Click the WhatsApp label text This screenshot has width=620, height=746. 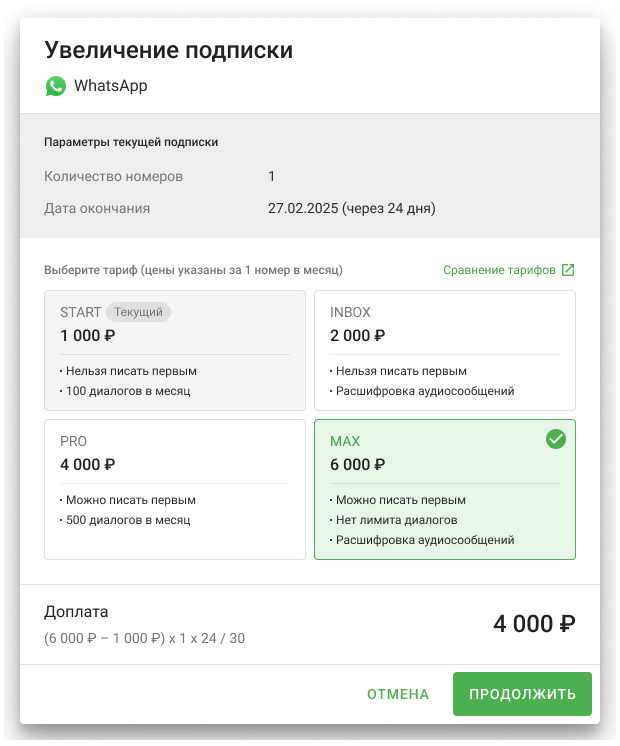click(111, 86)
